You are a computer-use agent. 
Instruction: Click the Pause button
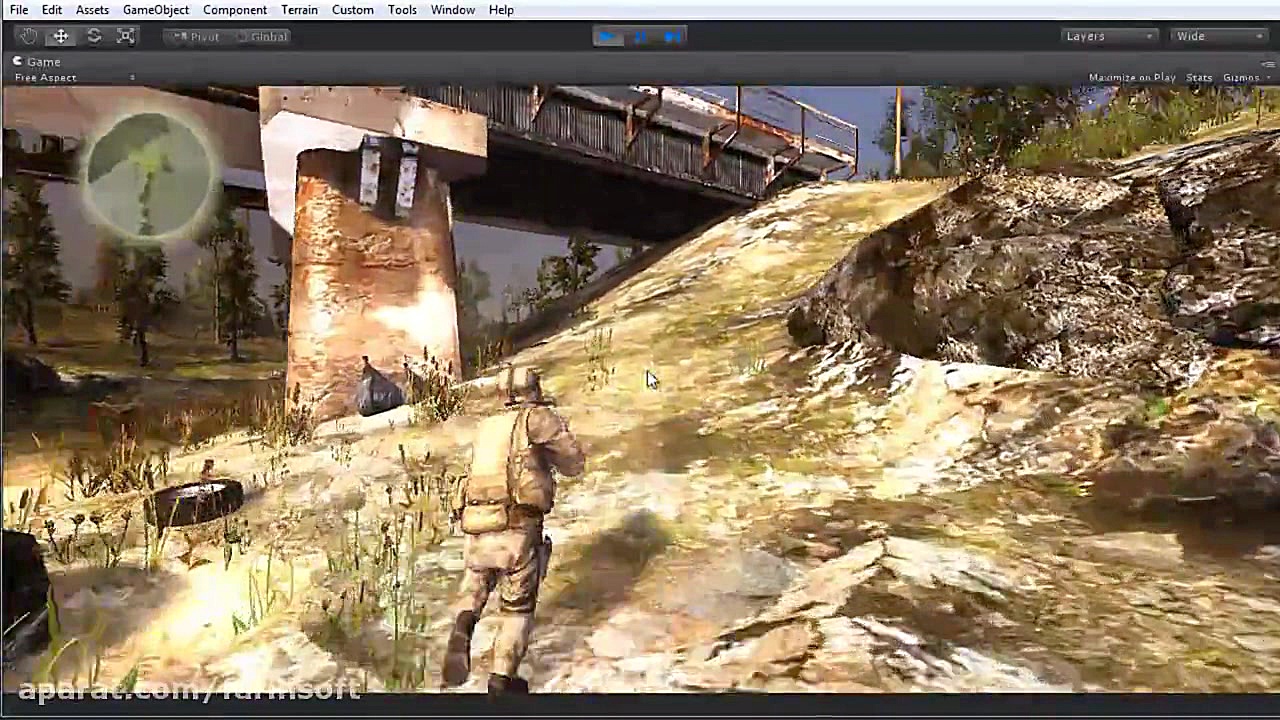click(x=640, y=36)
